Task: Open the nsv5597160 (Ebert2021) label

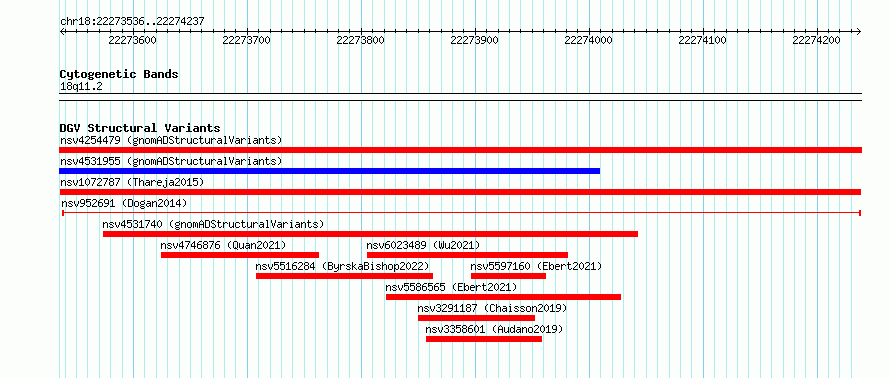Action: (x=536, y=266)
